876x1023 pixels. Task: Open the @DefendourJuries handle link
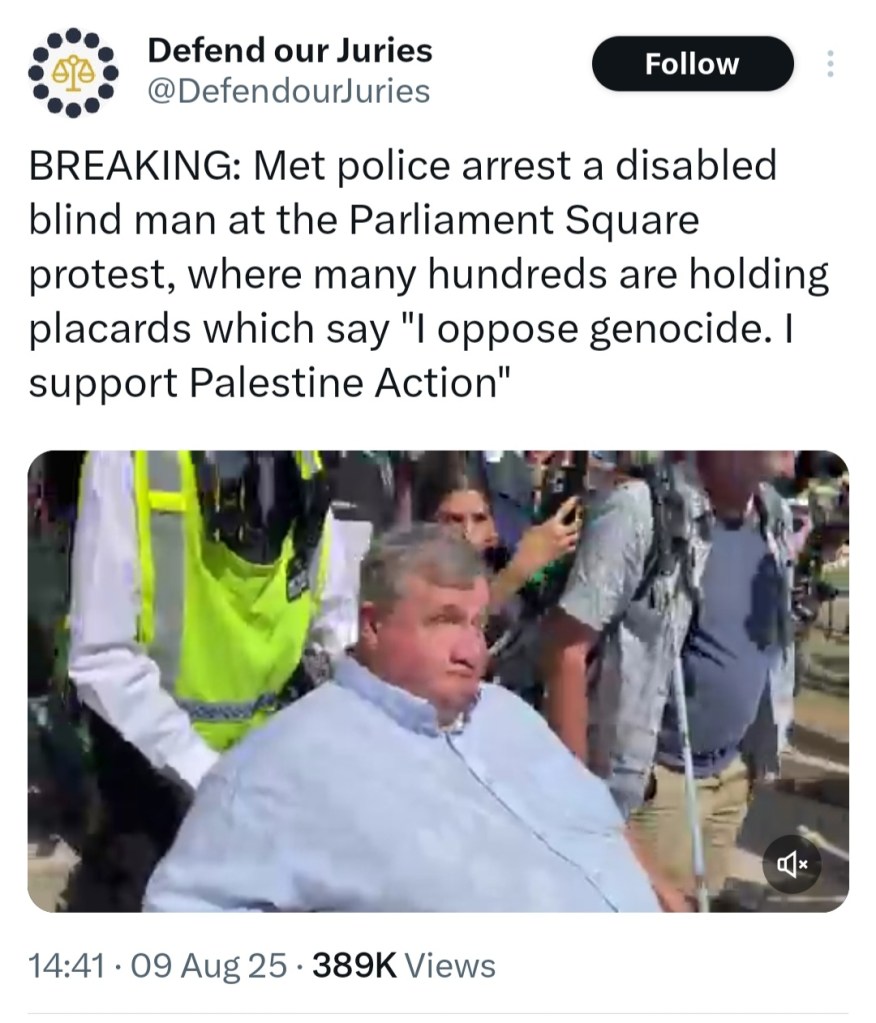coord(289,91)
